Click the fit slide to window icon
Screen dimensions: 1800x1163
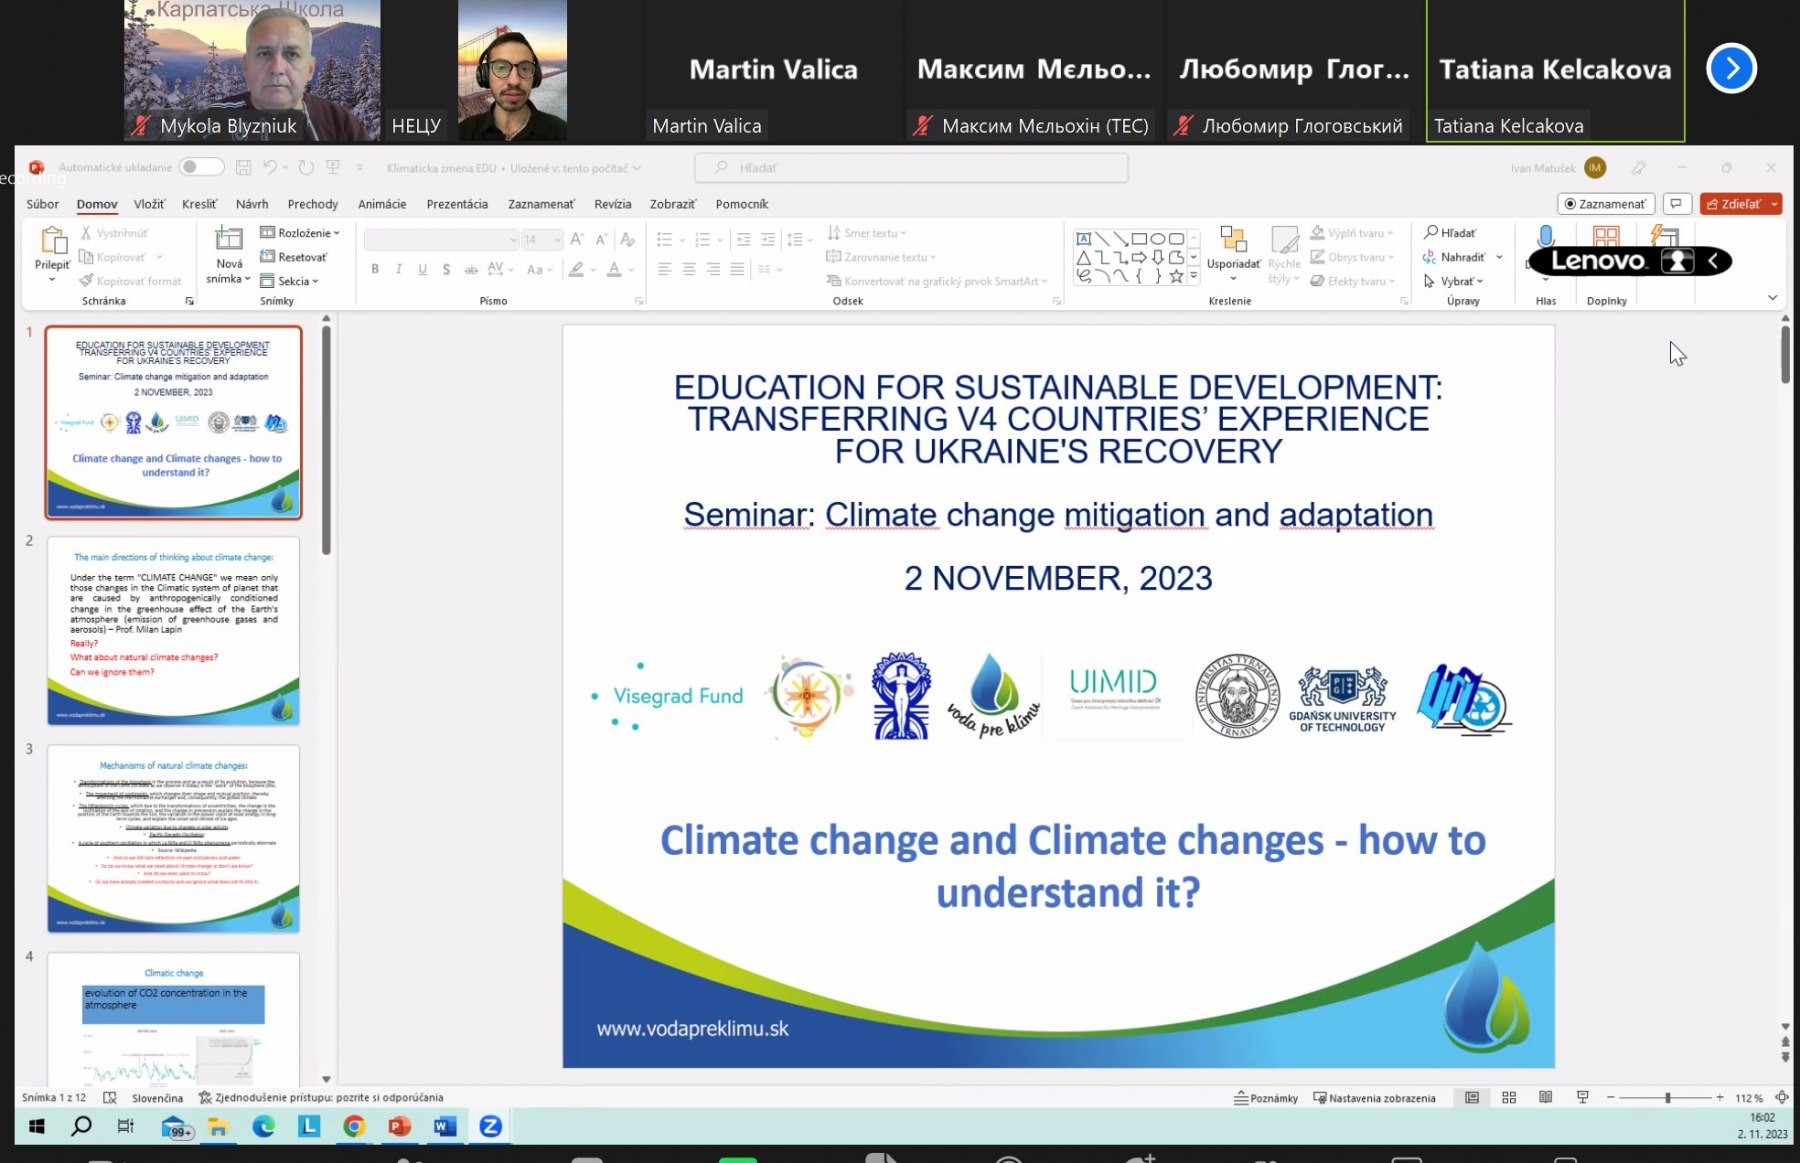(x=1781, y=1098)
